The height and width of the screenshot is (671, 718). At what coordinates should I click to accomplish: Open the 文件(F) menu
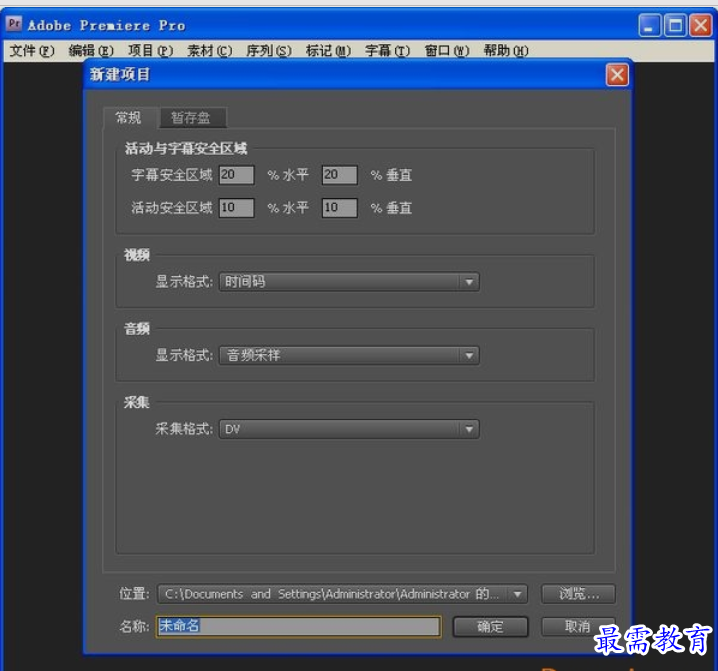[32, 50]
